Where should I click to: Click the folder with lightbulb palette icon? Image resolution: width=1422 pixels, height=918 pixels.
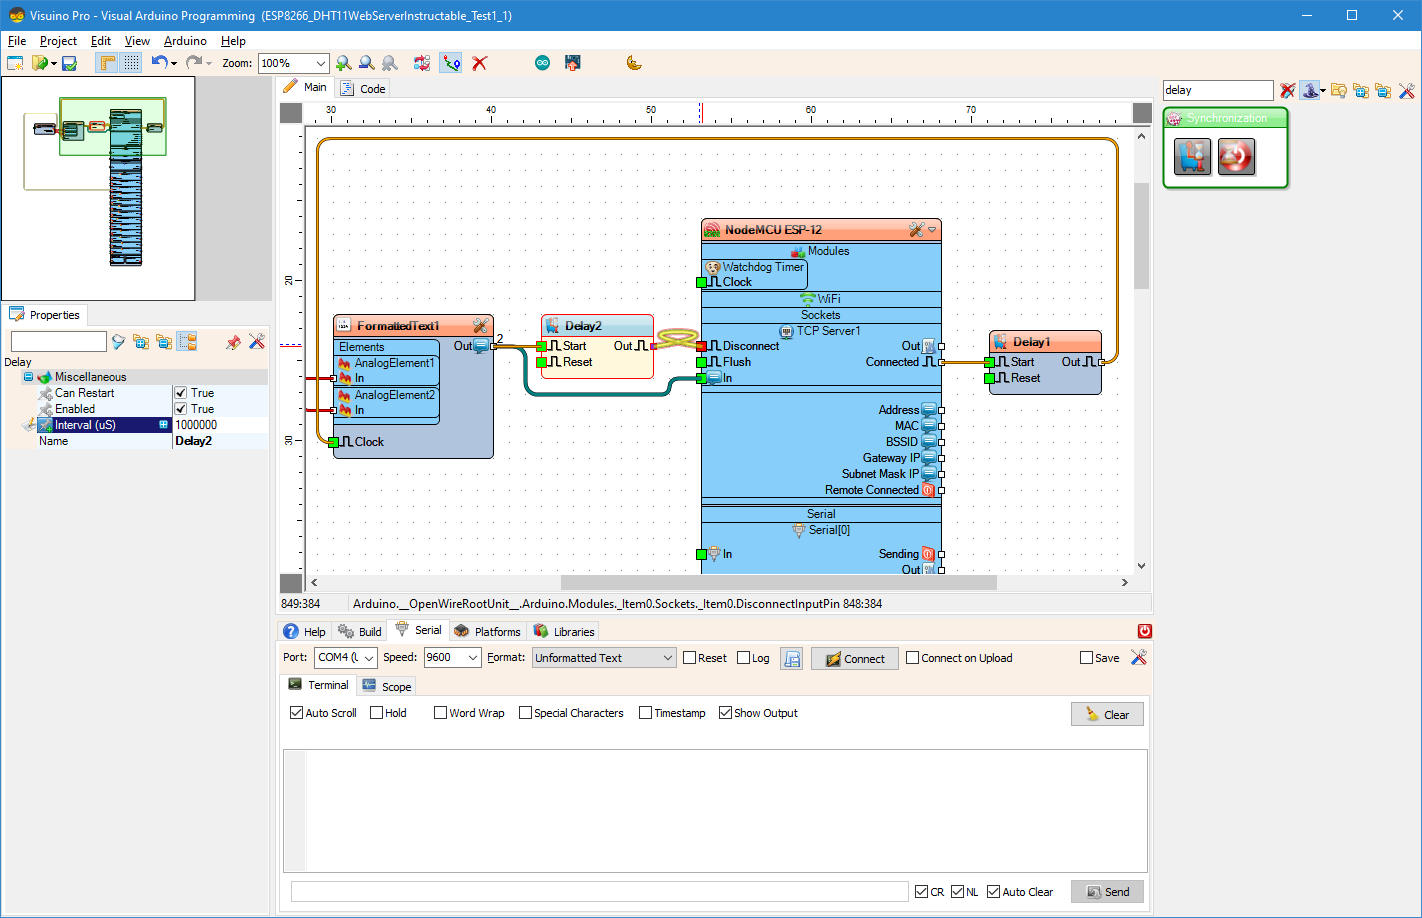[x=1339, y=91]
